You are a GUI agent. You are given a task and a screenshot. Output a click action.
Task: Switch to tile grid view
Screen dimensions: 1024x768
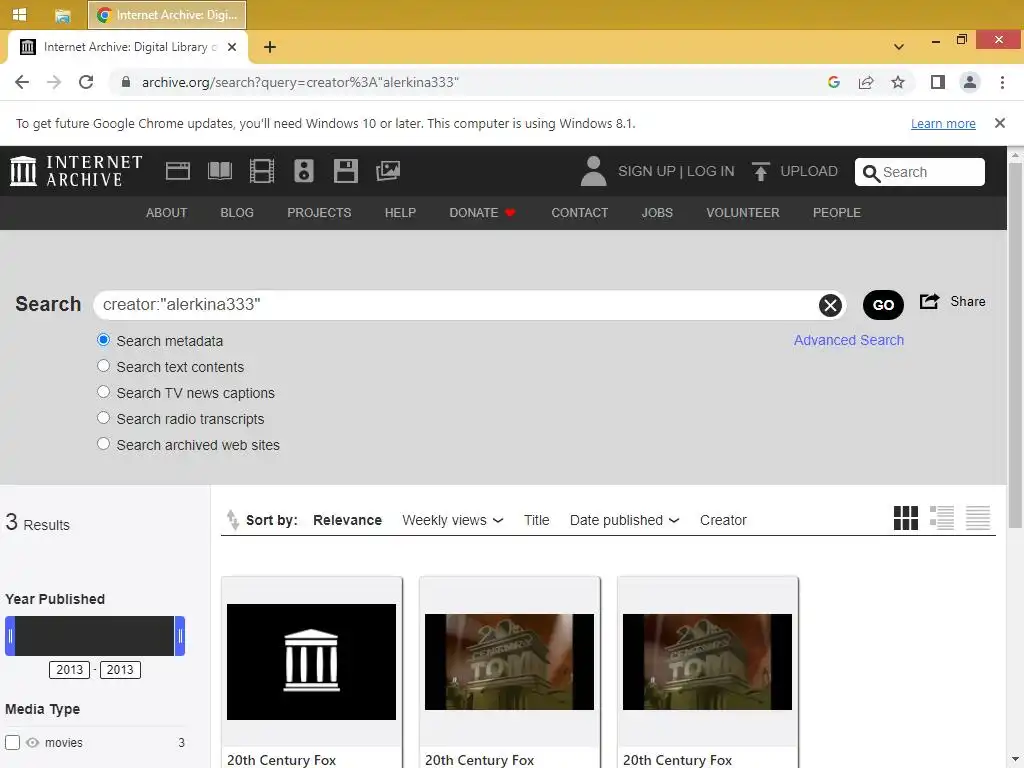(x=906, y=518)
